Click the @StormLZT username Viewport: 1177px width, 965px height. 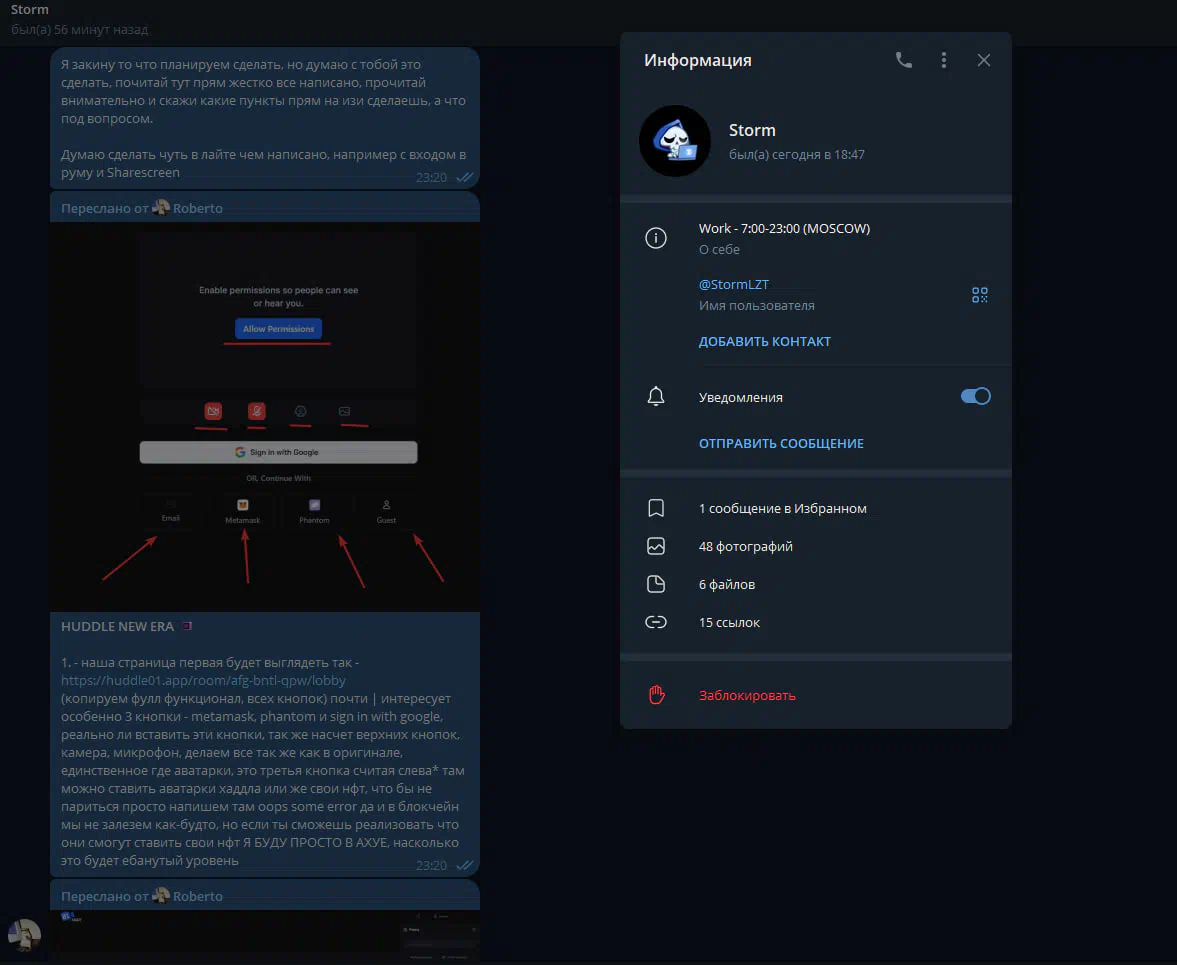[x=733, y=284]
